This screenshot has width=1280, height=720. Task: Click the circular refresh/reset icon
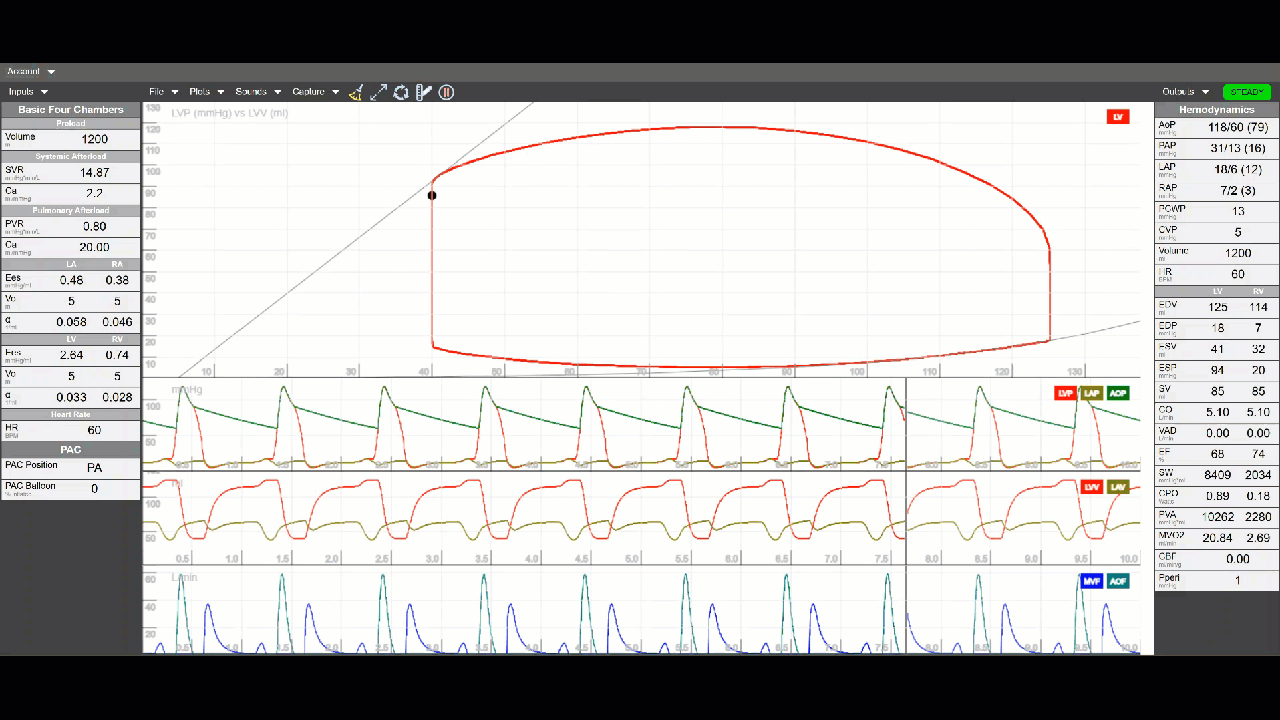(x=401, y=92)
